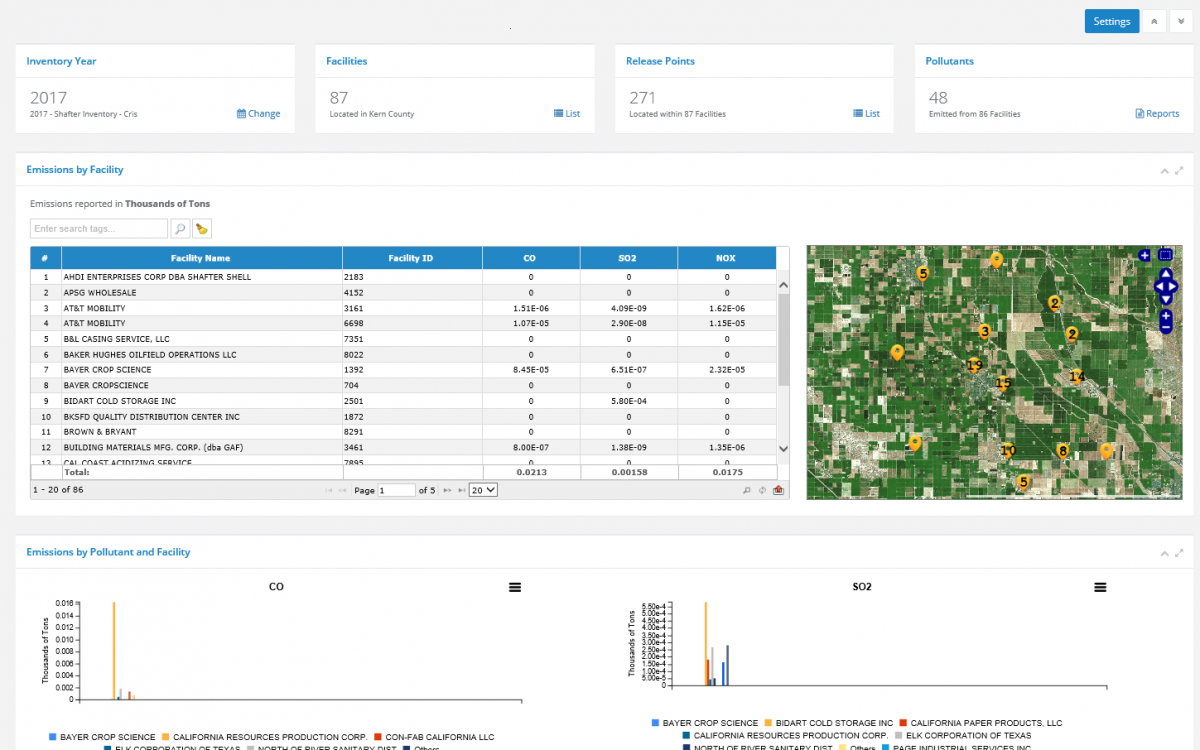1200x750 pixels.
Task: Click Facility ID cell 6698
Action: (412, 324)
